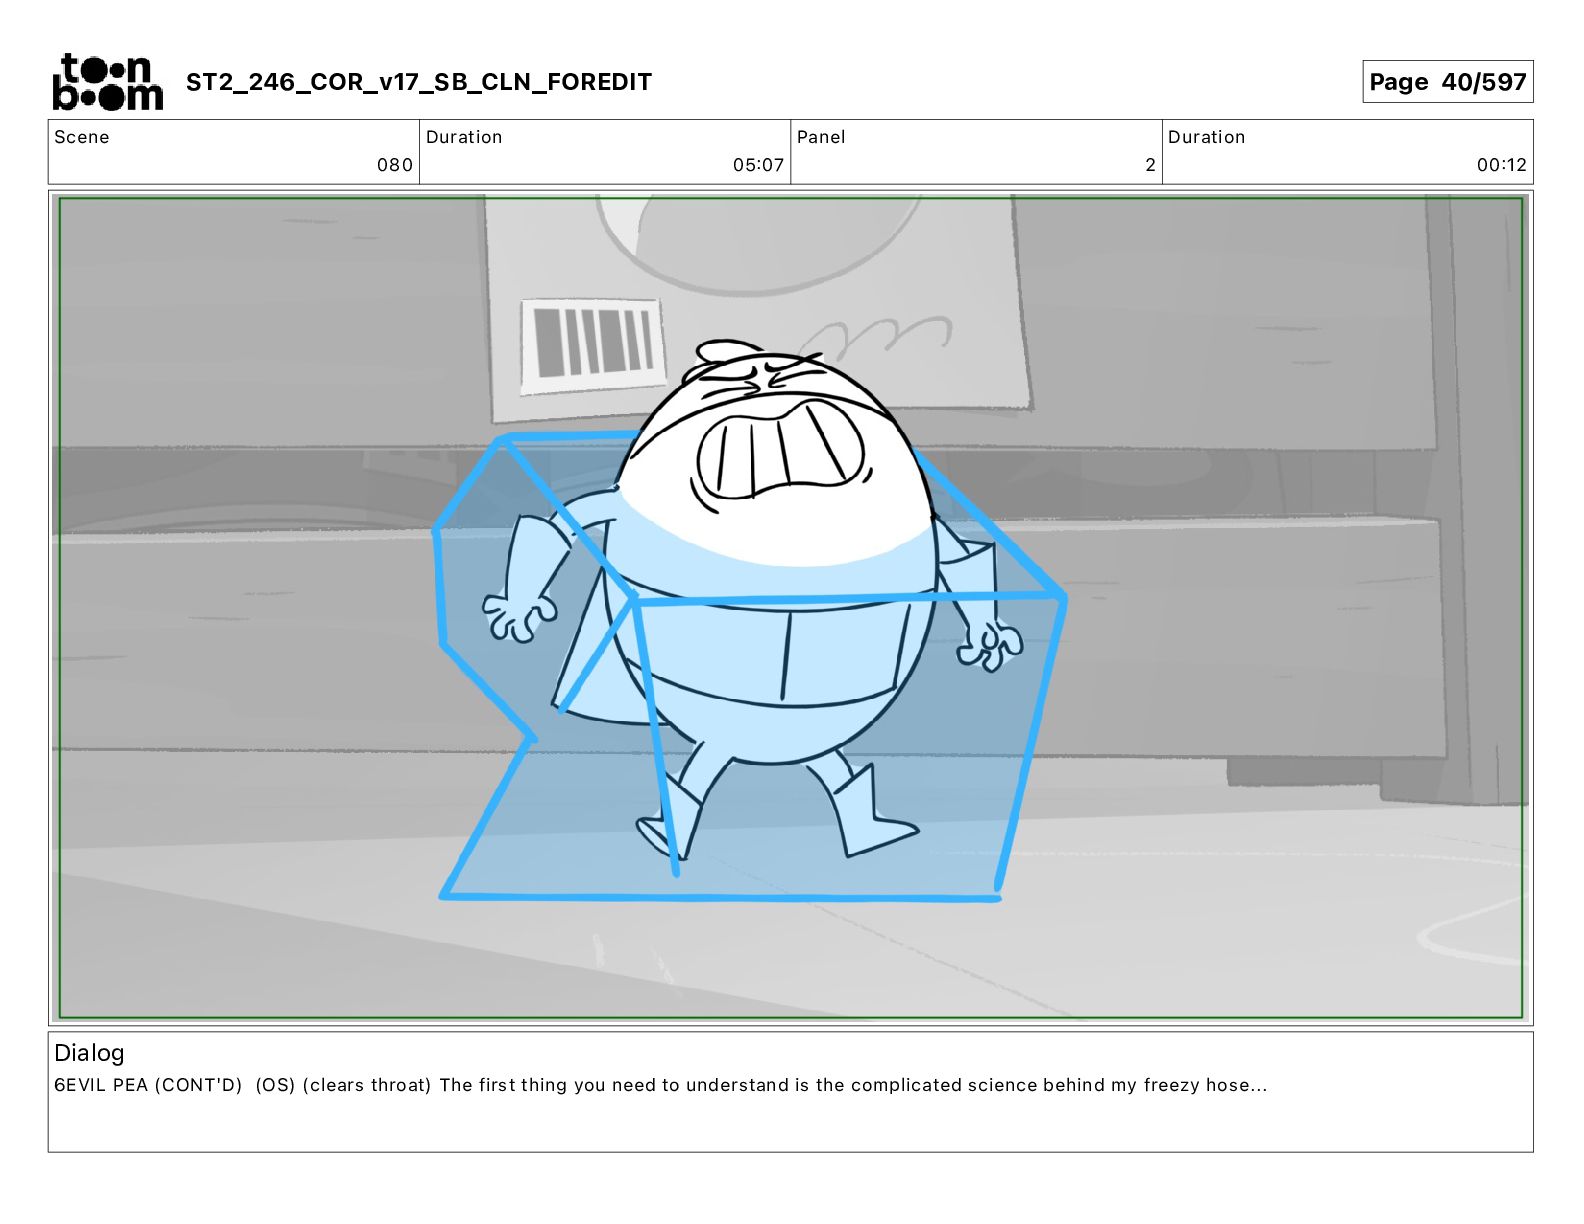The height and width of the screenshot is (1224, 1584).
Task: Click the storyboard panel drawing of the frozen character
Action: tap(791, 608)
